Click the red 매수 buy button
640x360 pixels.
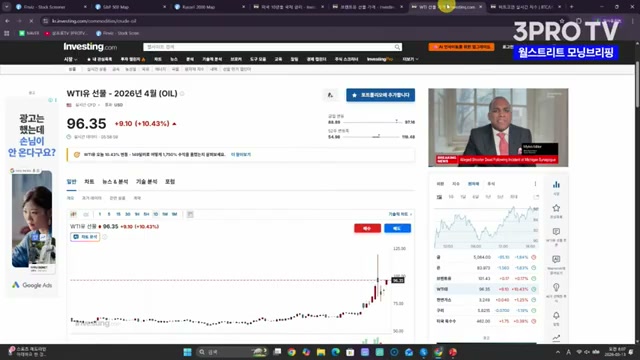pyautogui.click(x=367, y=228)
